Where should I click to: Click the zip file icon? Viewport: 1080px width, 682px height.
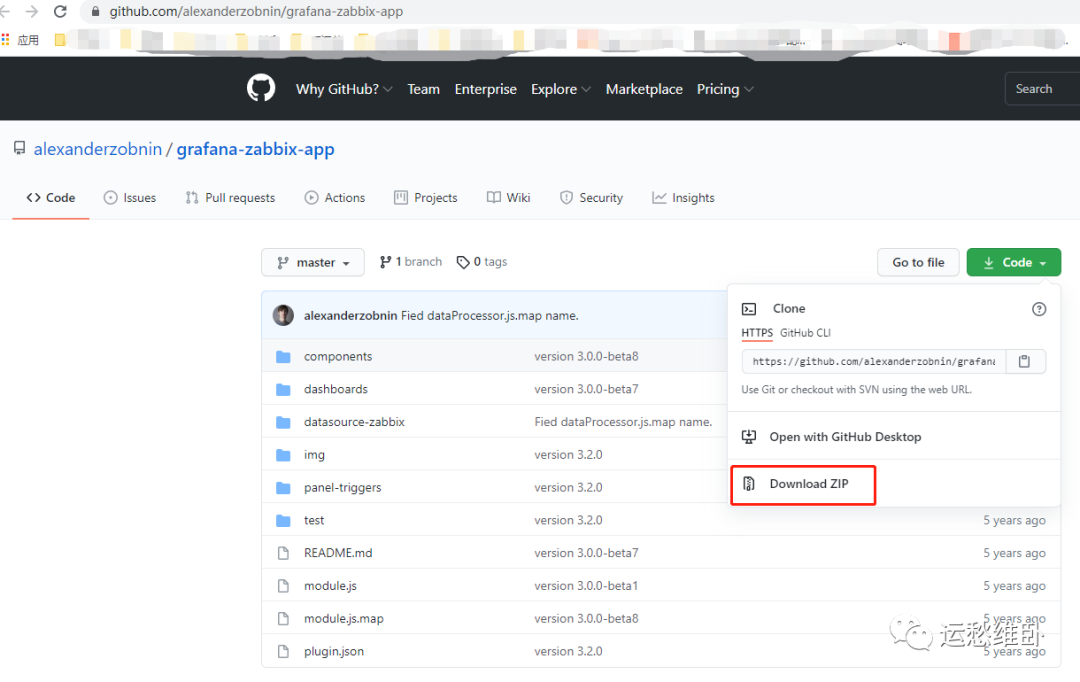749,484
